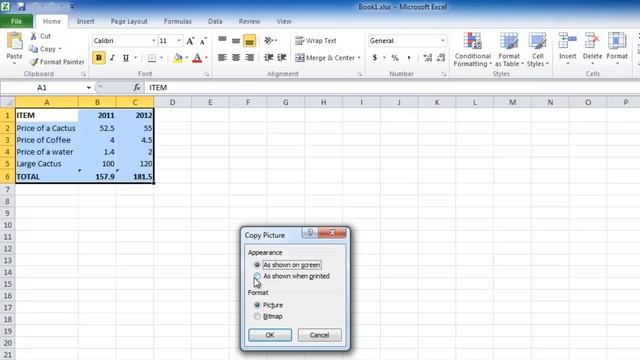Screen dimensions: 640x360
Task: Click Accounting Number Format dollar icon
Action: click(375, 58)
